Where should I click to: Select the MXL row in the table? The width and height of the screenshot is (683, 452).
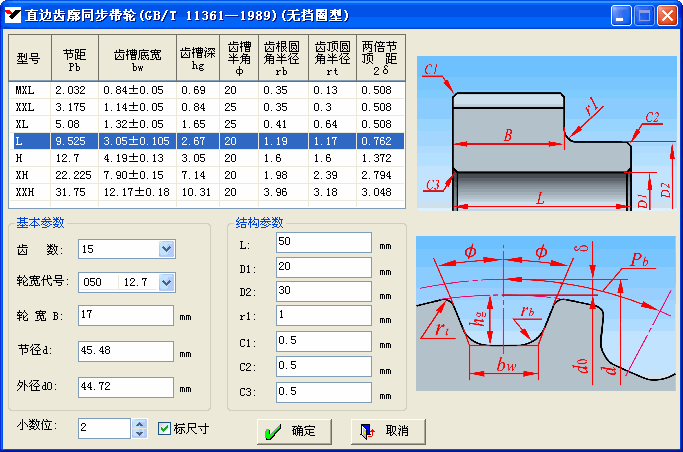207,90
